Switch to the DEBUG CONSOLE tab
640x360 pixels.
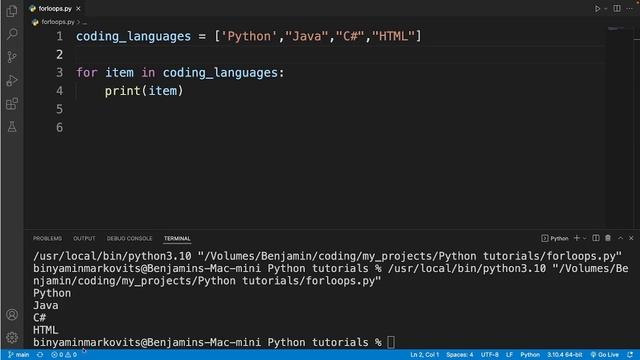coord(129,238)
